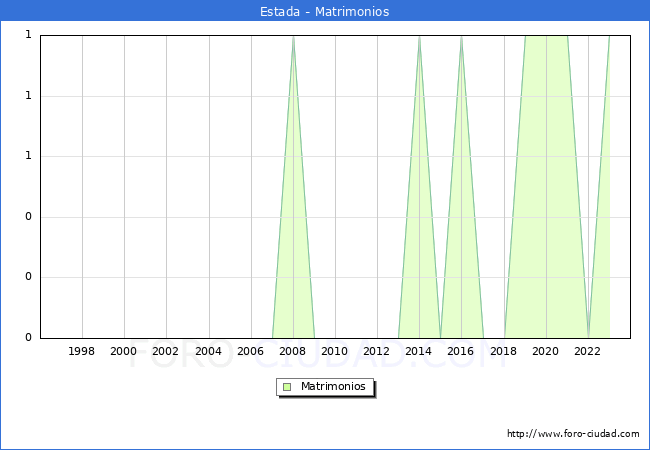The width and height of the screenshot is (650, 450).
Task: Select the 2004 x-axis label
Action: point(209,351)
